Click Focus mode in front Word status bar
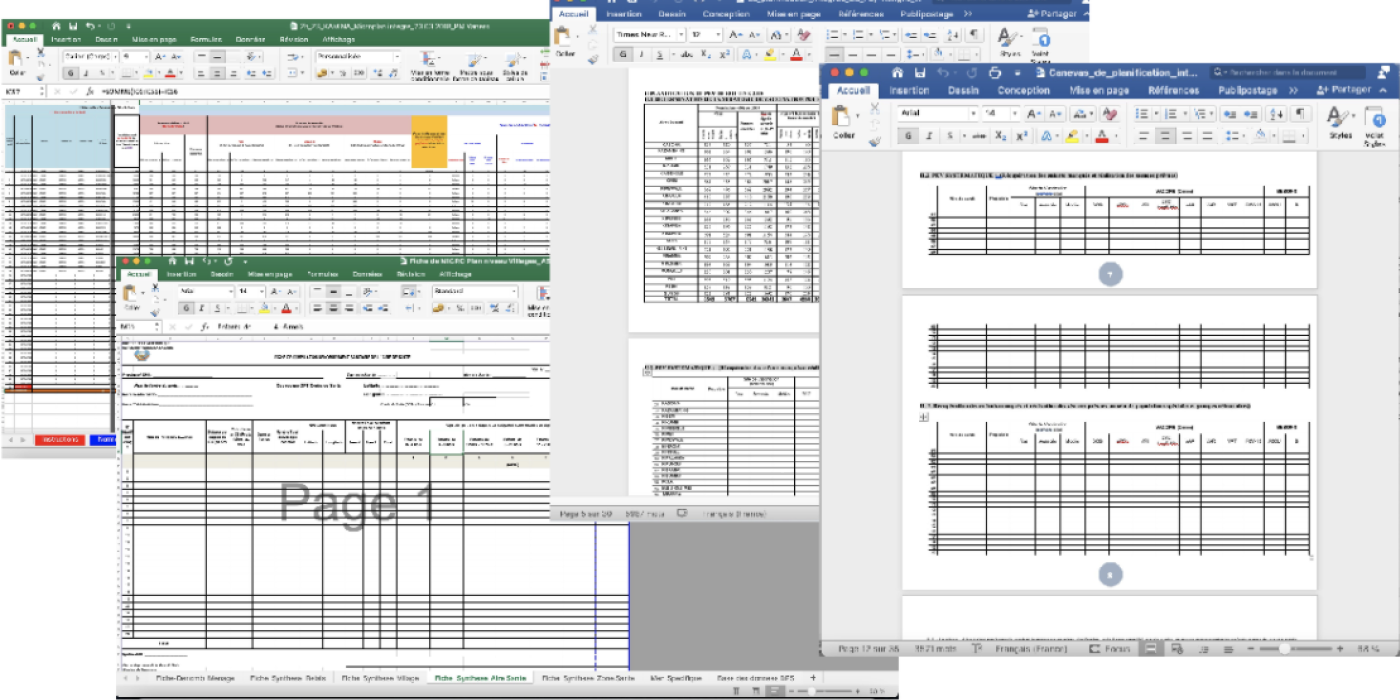1400x700 pixels. (1110, 649)
